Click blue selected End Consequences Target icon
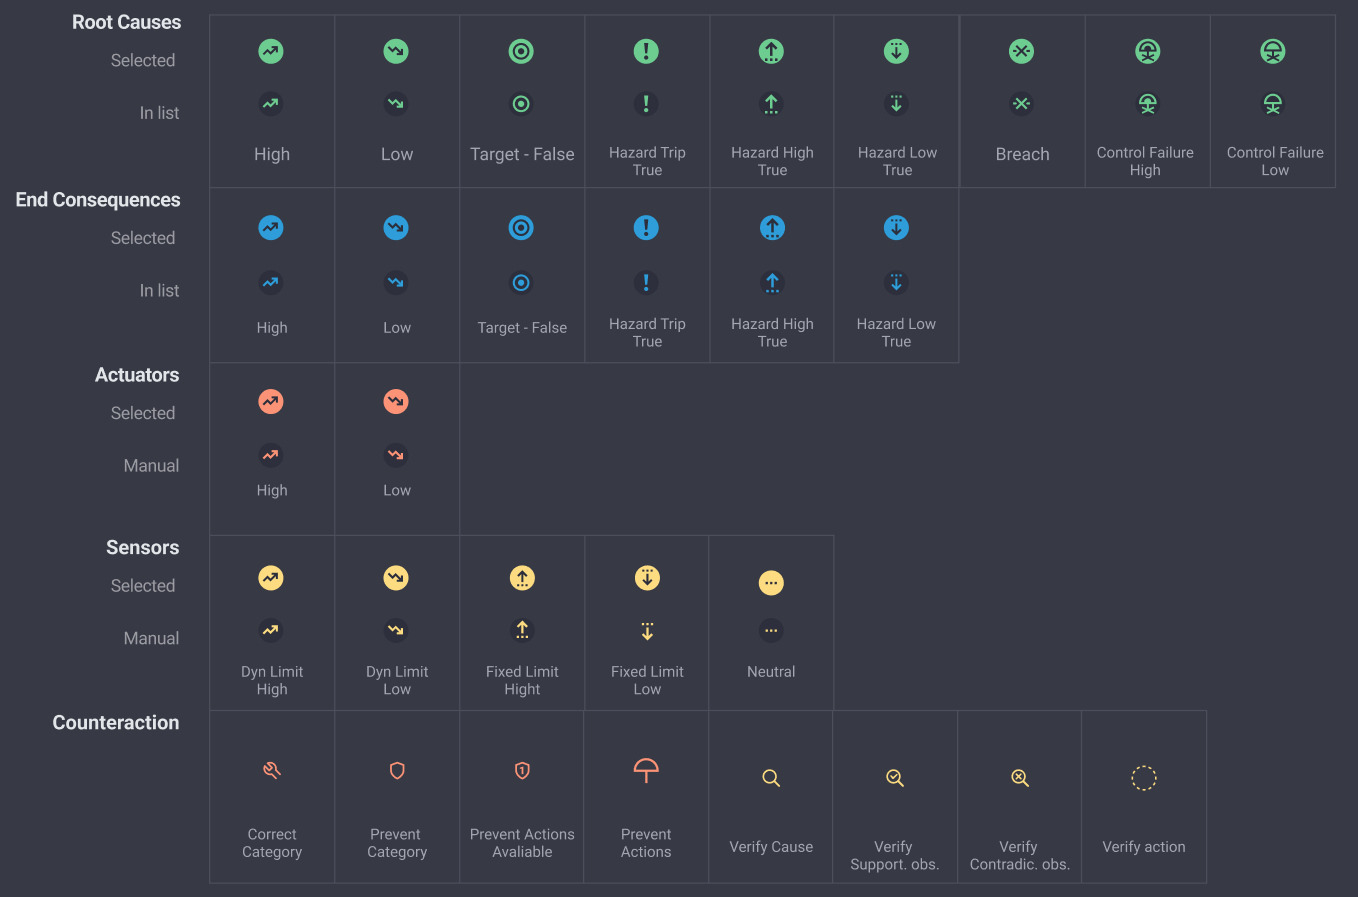The image size is (1358, 897). tap(521, 228)
